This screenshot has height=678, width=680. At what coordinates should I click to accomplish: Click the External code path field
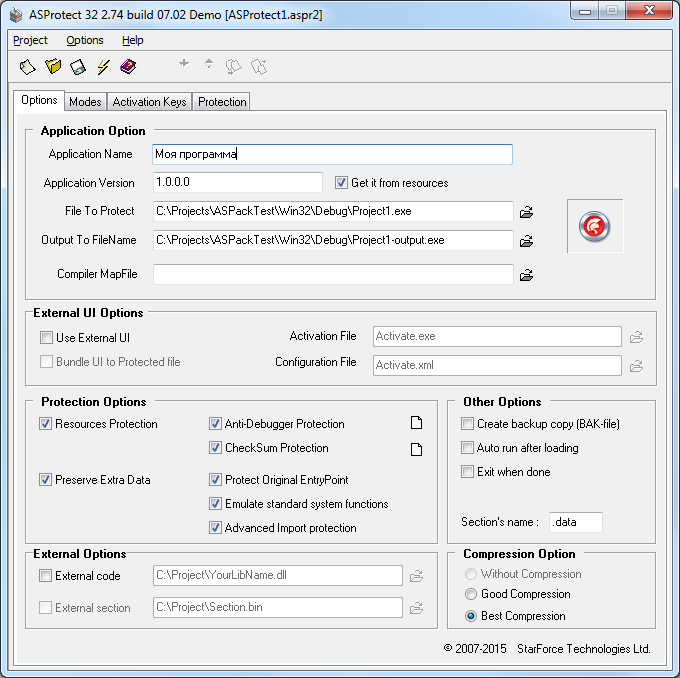(x=278, y=575)
